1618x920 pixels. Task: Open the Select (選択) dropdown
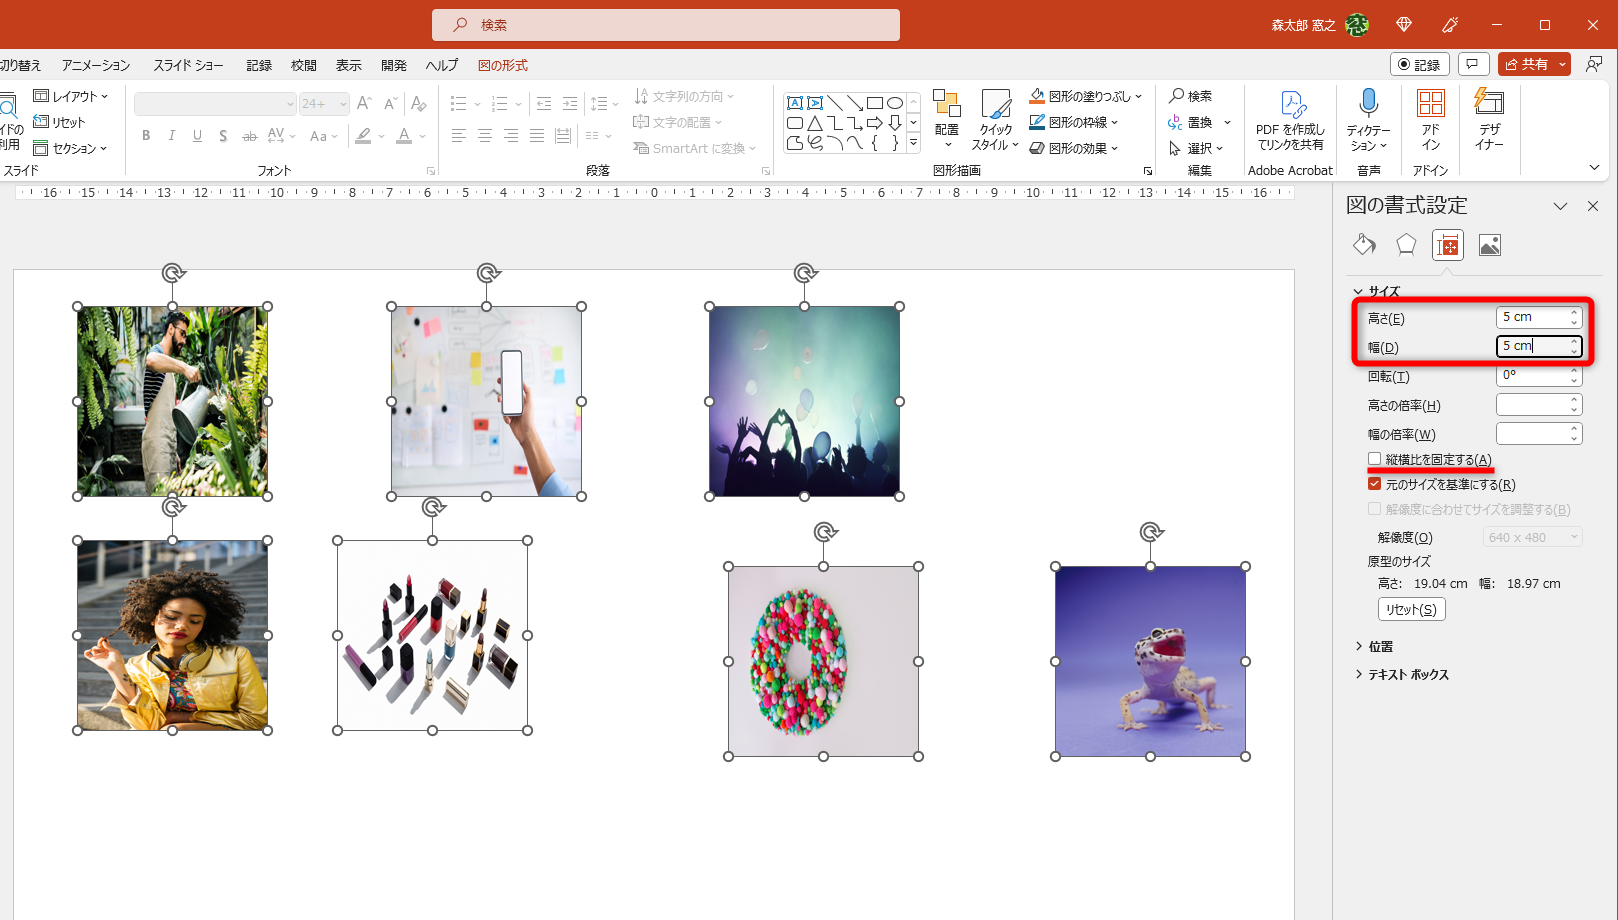[x=1196, y=148]
